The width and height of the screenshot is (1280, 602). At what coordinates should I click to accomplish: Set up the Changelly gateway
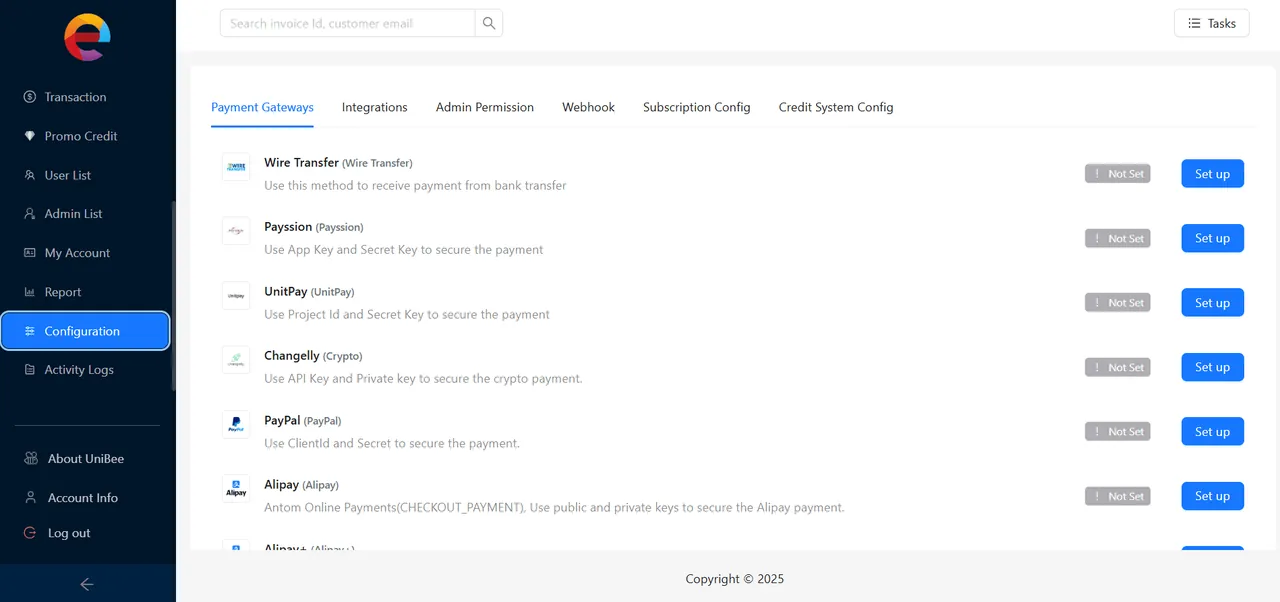pyautogui.click(x=1212, y=367)
